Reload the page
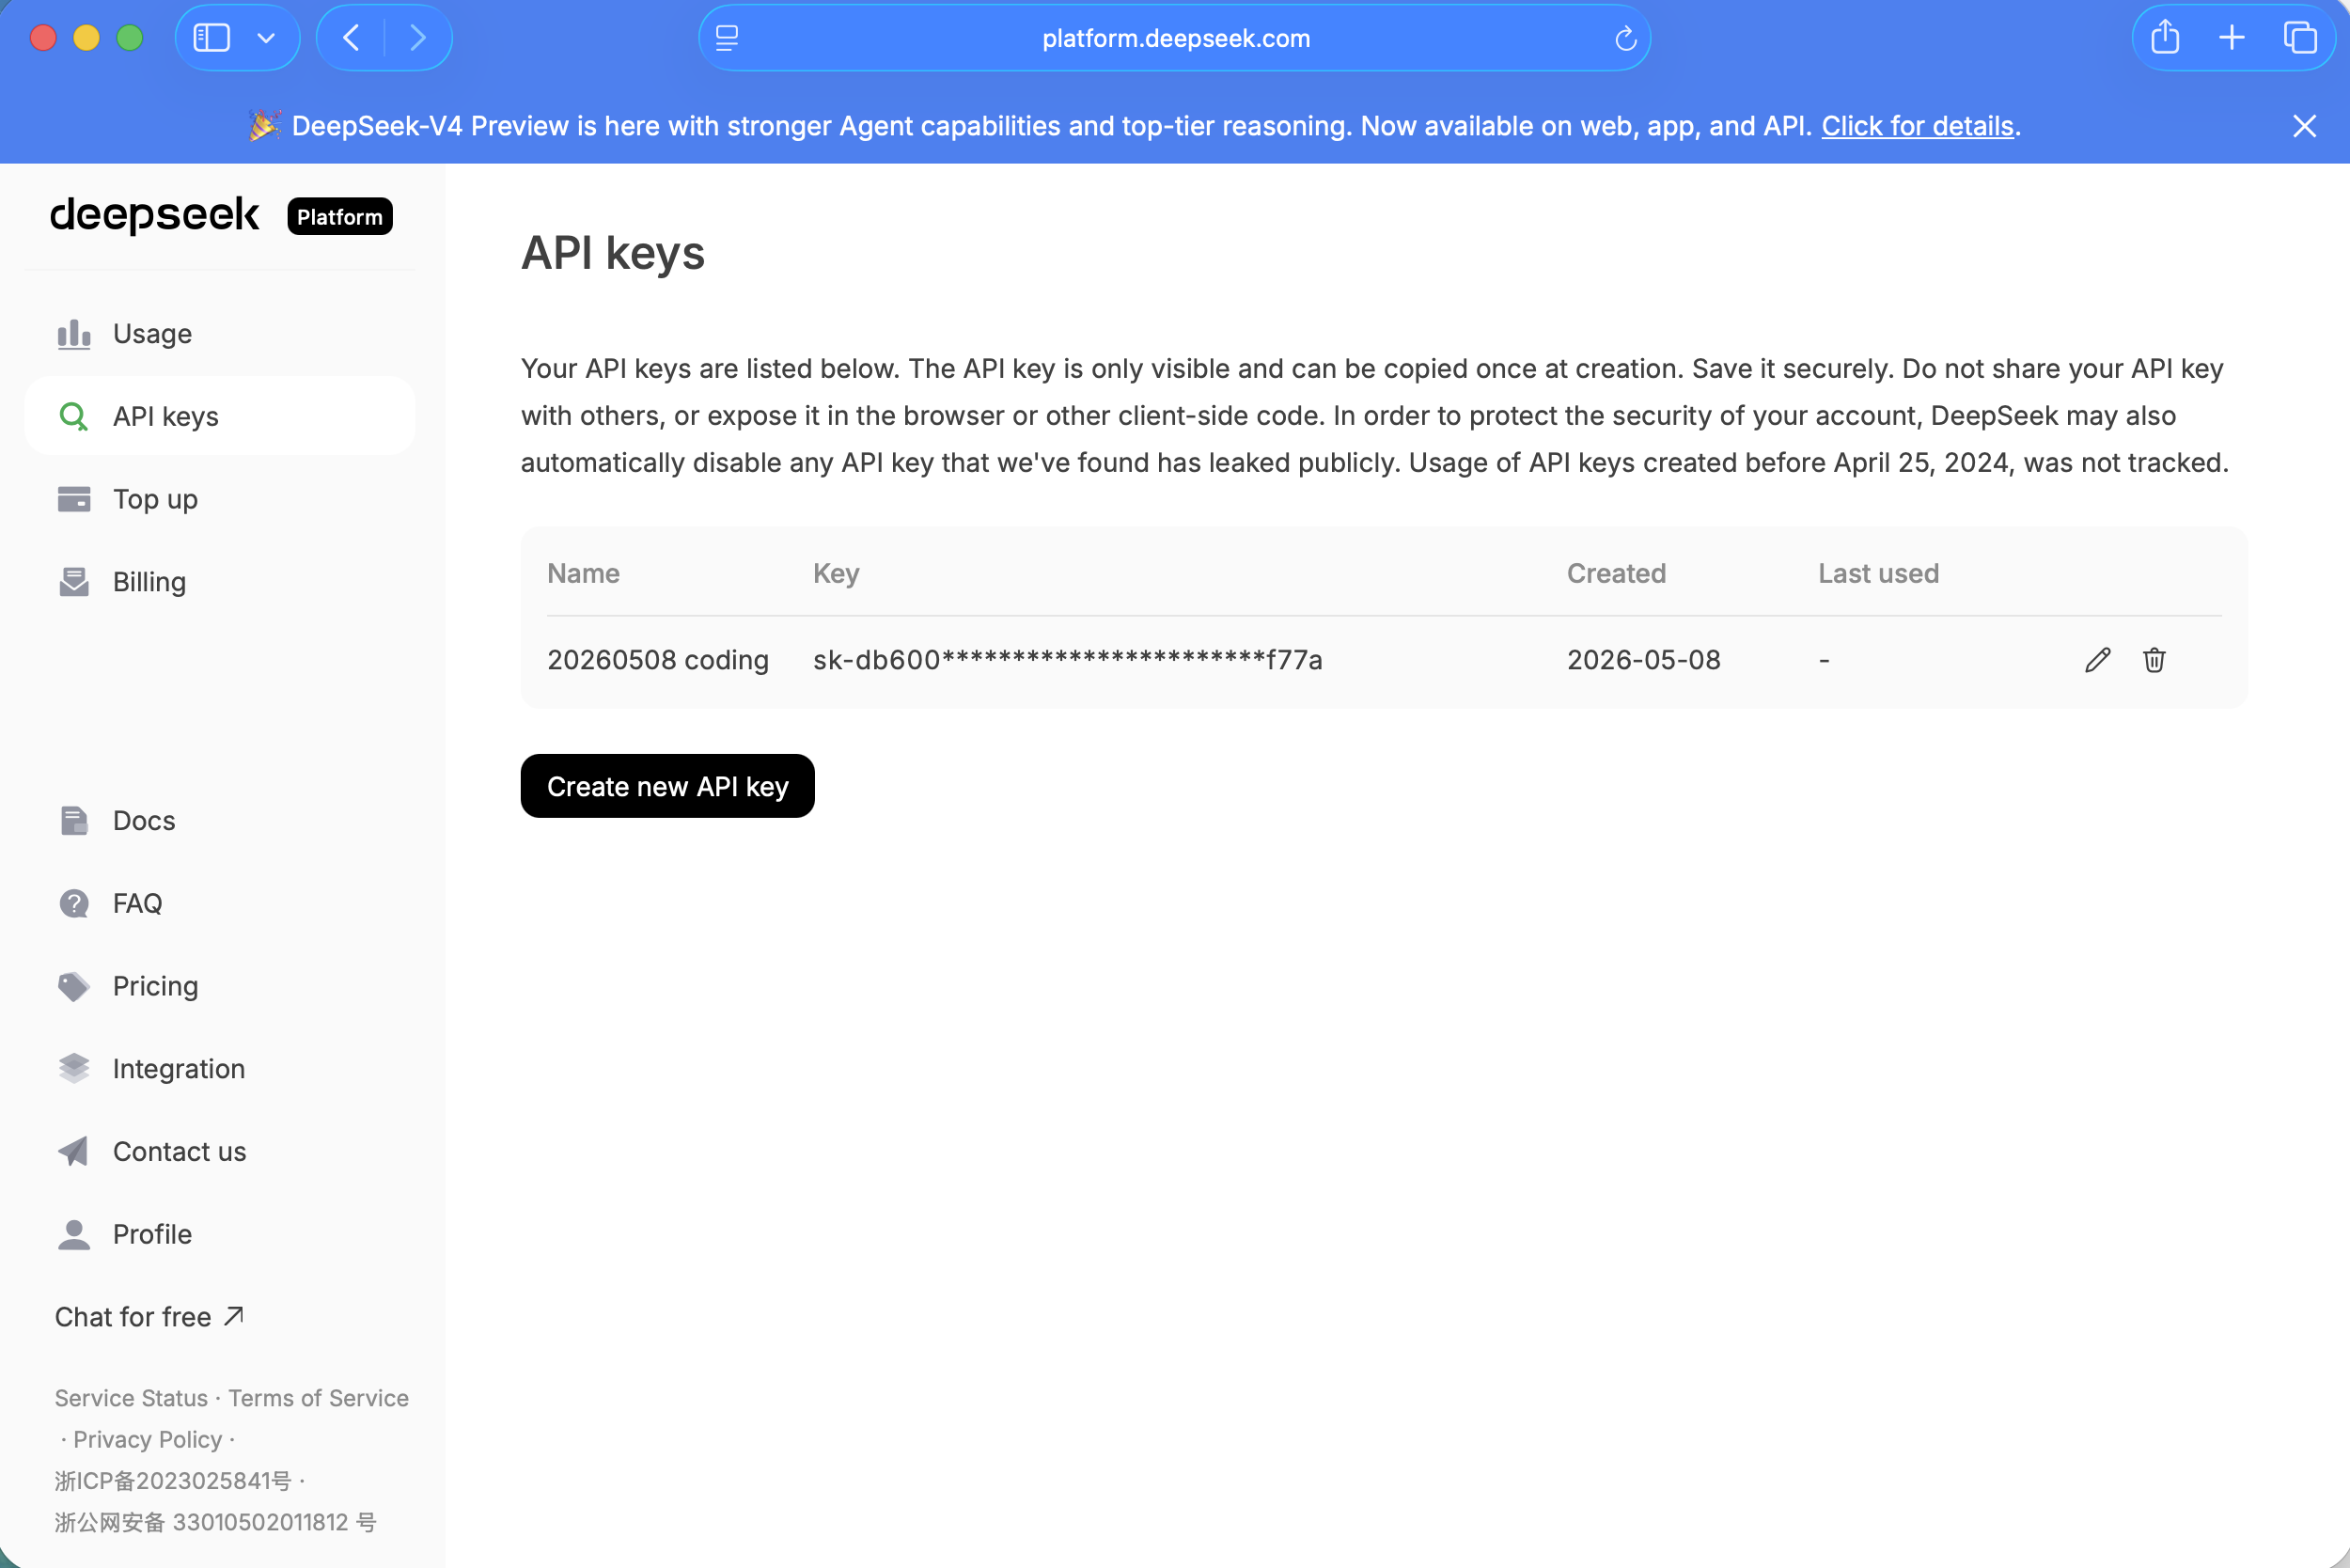 [x=1625, y=38]
